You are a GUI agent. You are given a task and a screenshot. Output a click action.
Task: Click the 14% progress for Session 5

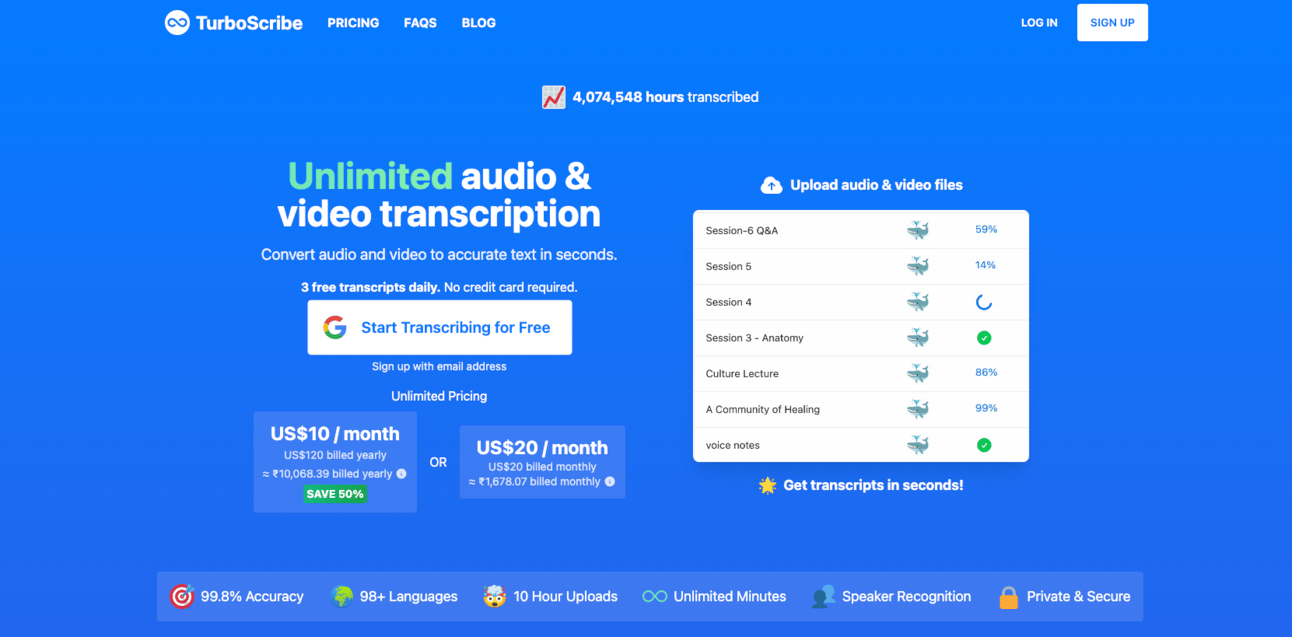985,265
